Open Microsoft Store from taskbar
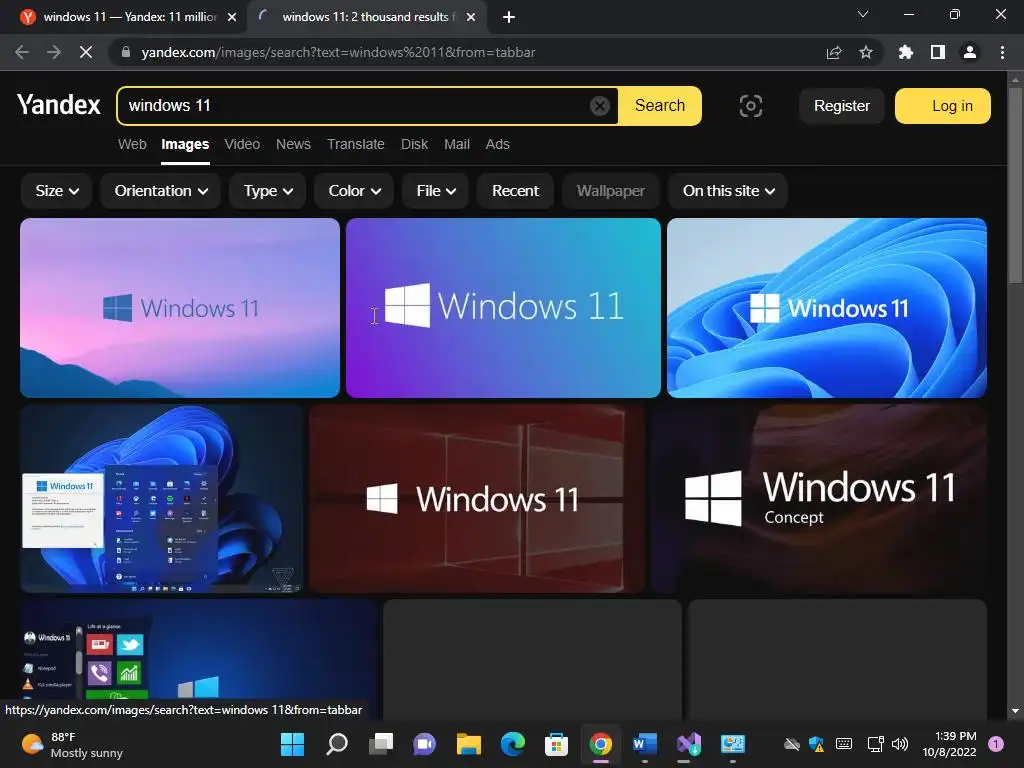This screenshot has height=768, width=1024. 556,744
